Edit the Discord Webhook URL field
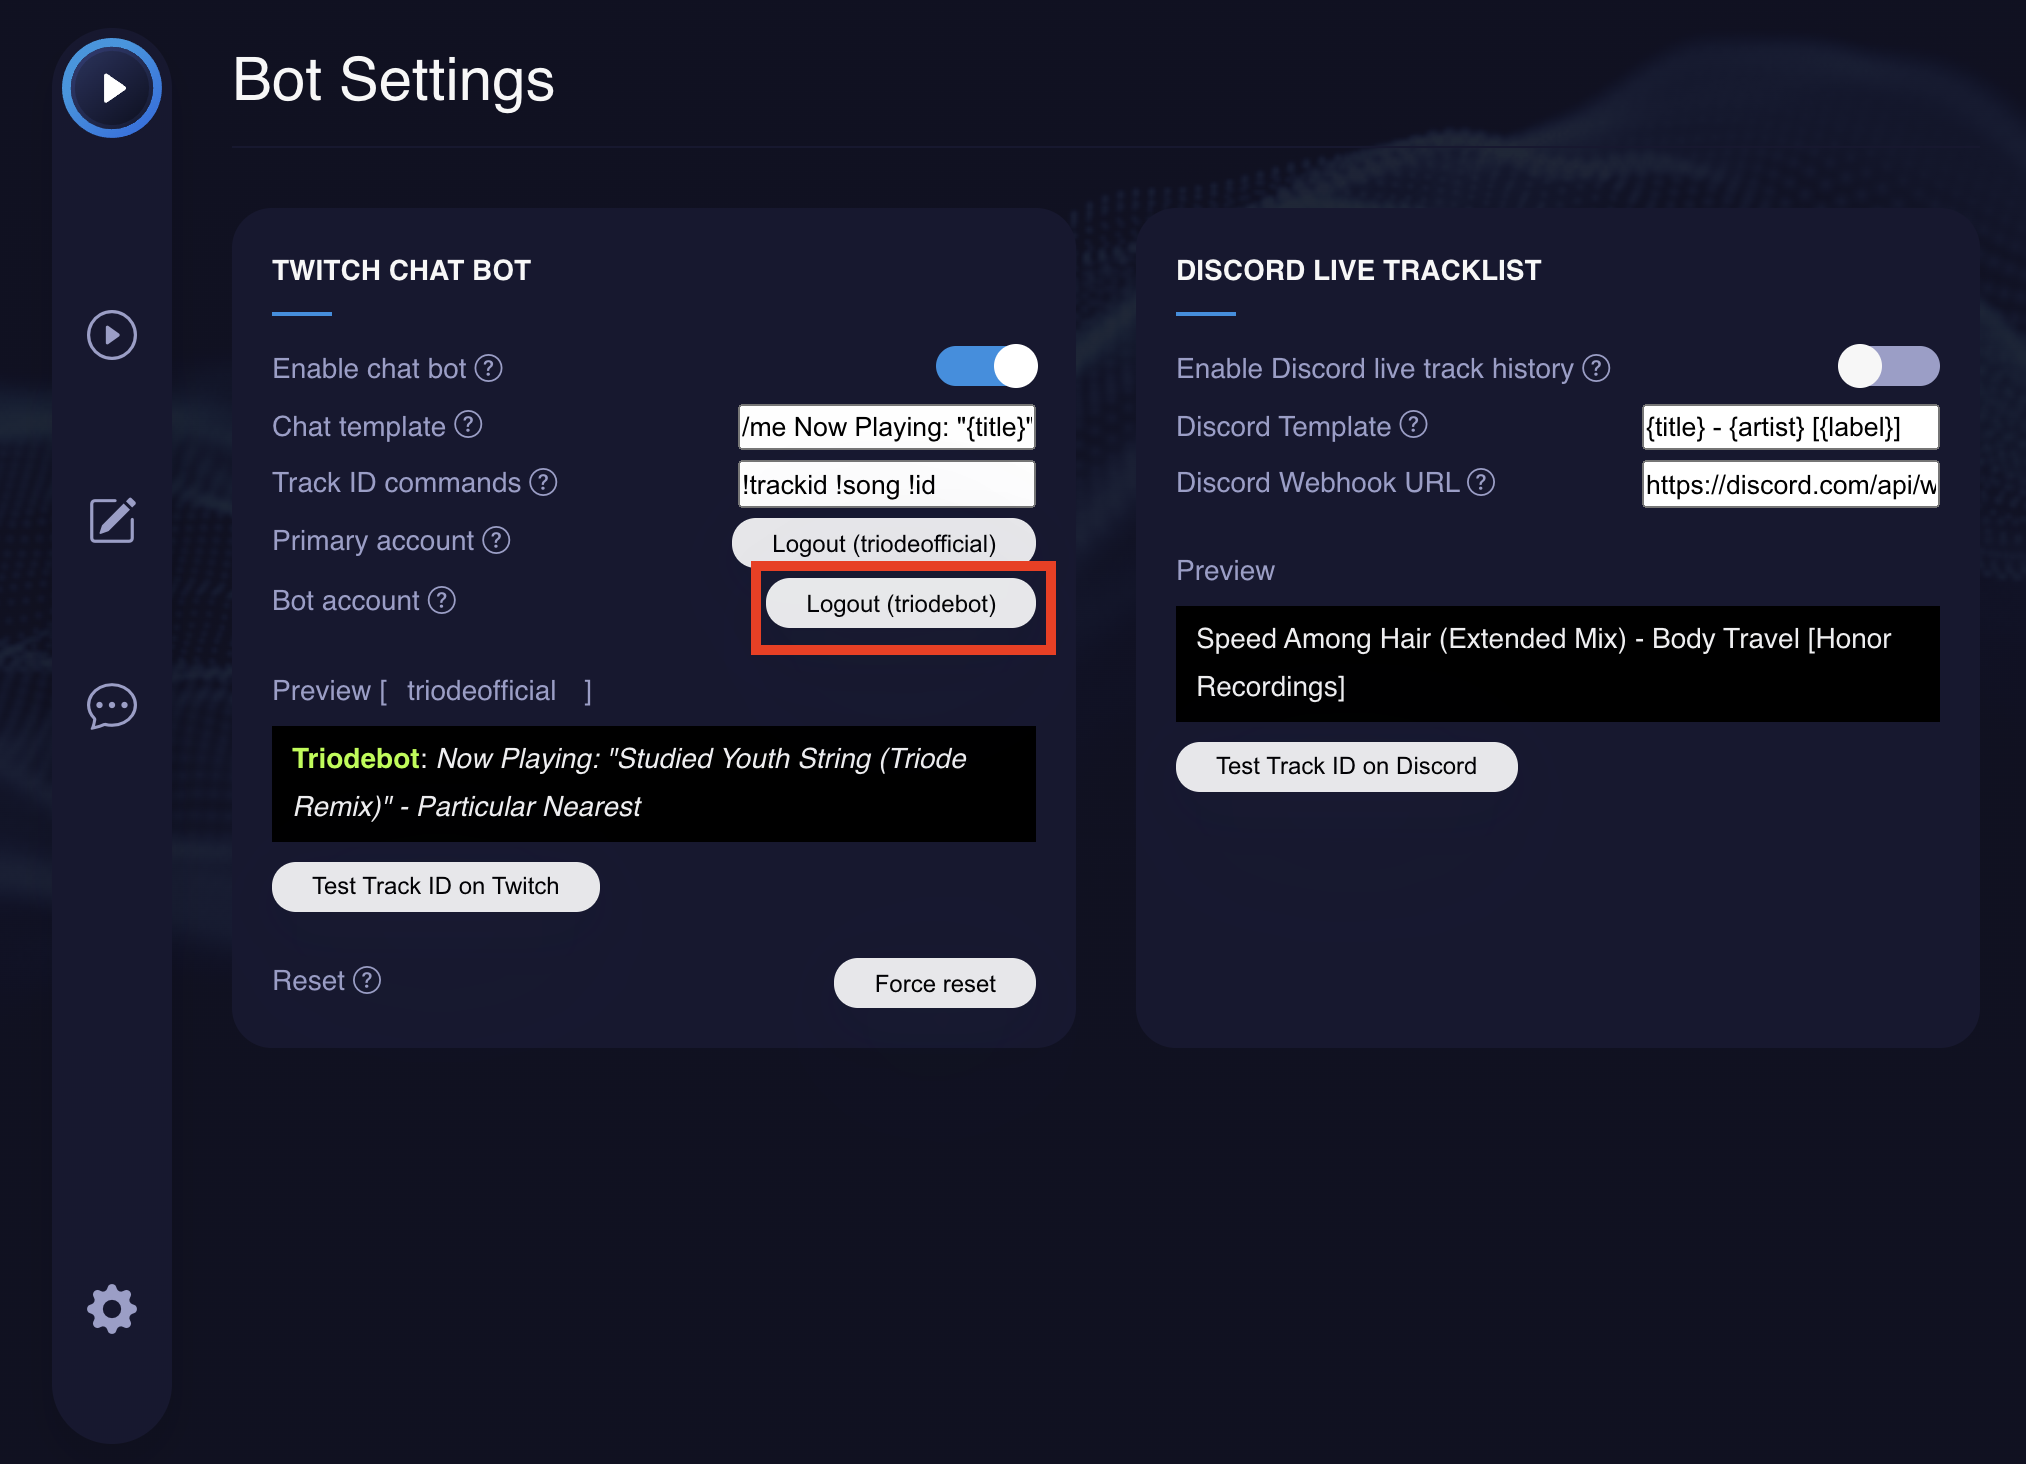Viewport: 2026px width, 1464px height. [1790, 484]
